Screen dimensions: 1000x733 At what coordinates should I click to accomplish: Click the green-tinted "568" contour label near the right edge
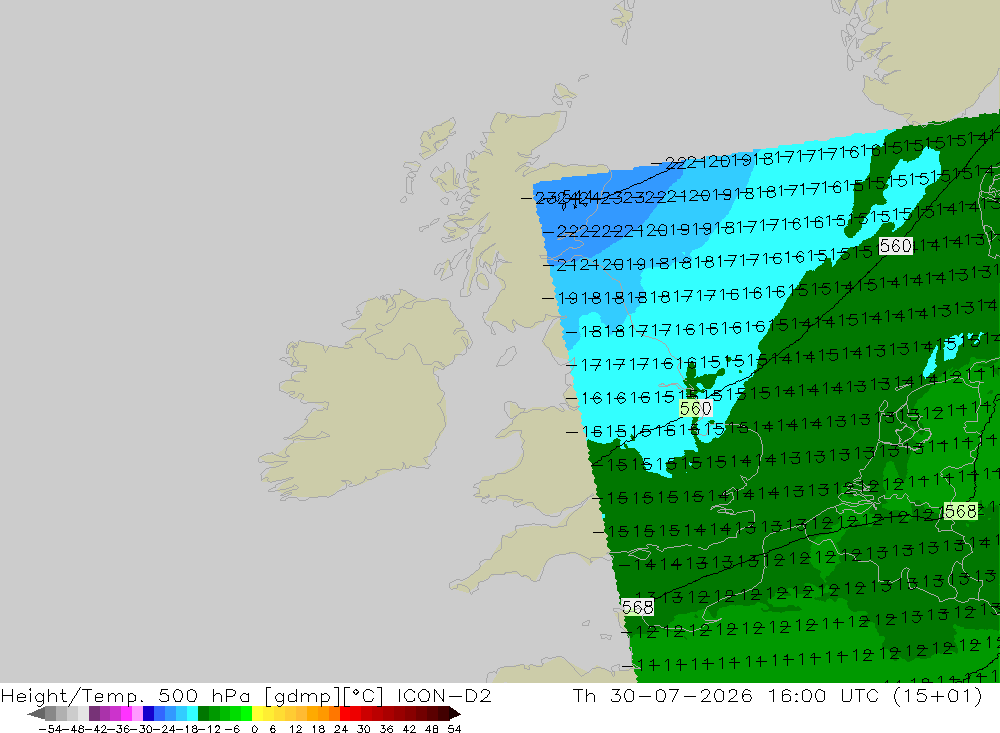click(960, 511)
